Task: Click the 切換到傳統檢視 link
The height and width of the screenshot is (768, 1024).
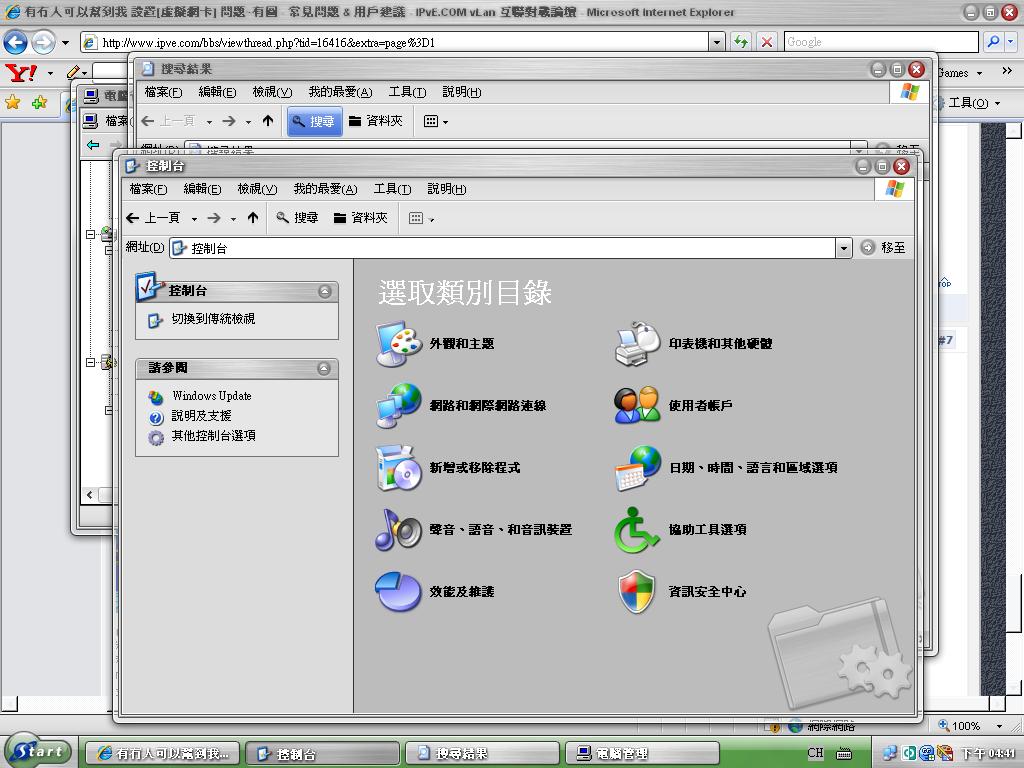Action: (212, 319)
